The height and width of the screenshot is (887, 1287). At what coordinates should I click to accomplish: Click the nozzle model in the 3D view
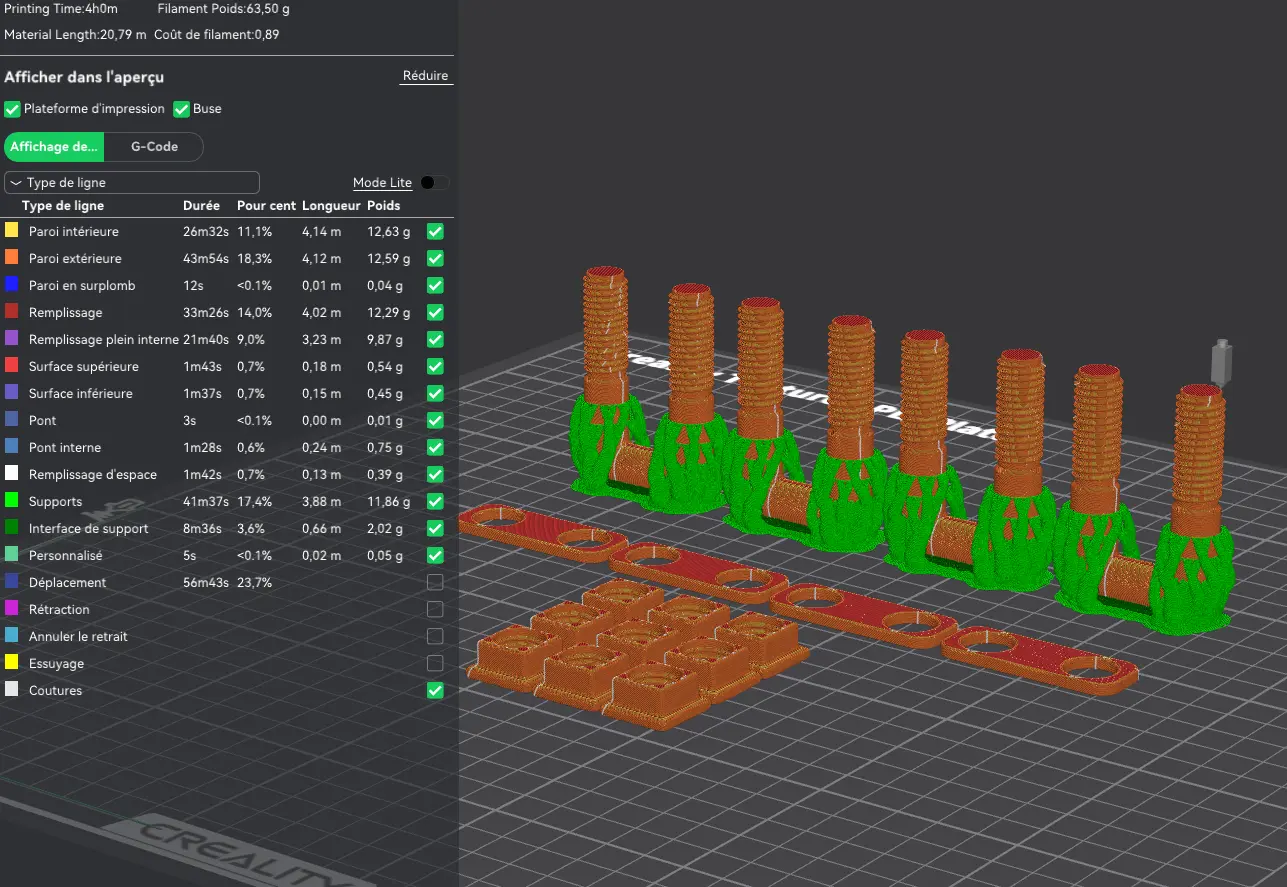point(1221,364)
